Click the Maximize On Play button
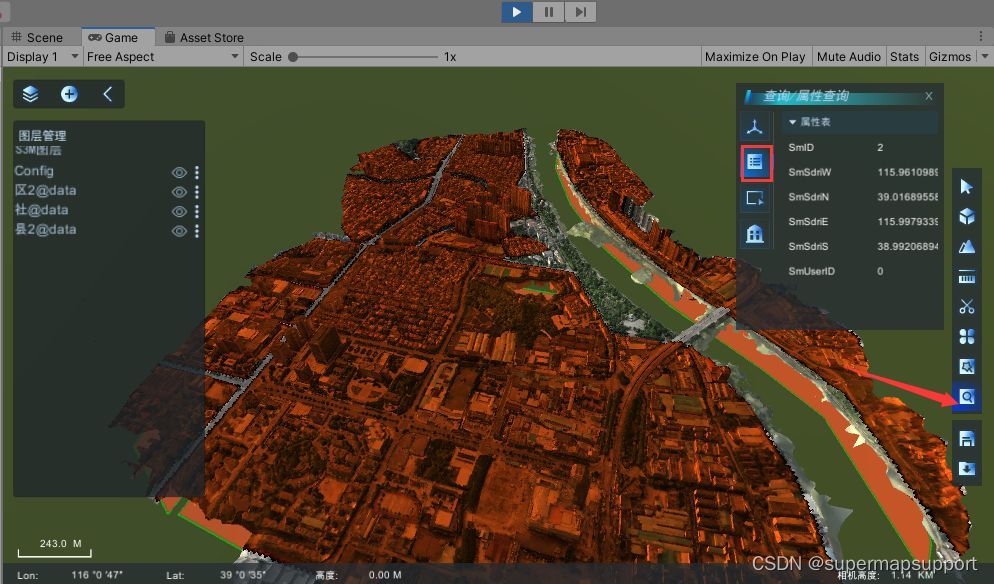 coord(756,57)
